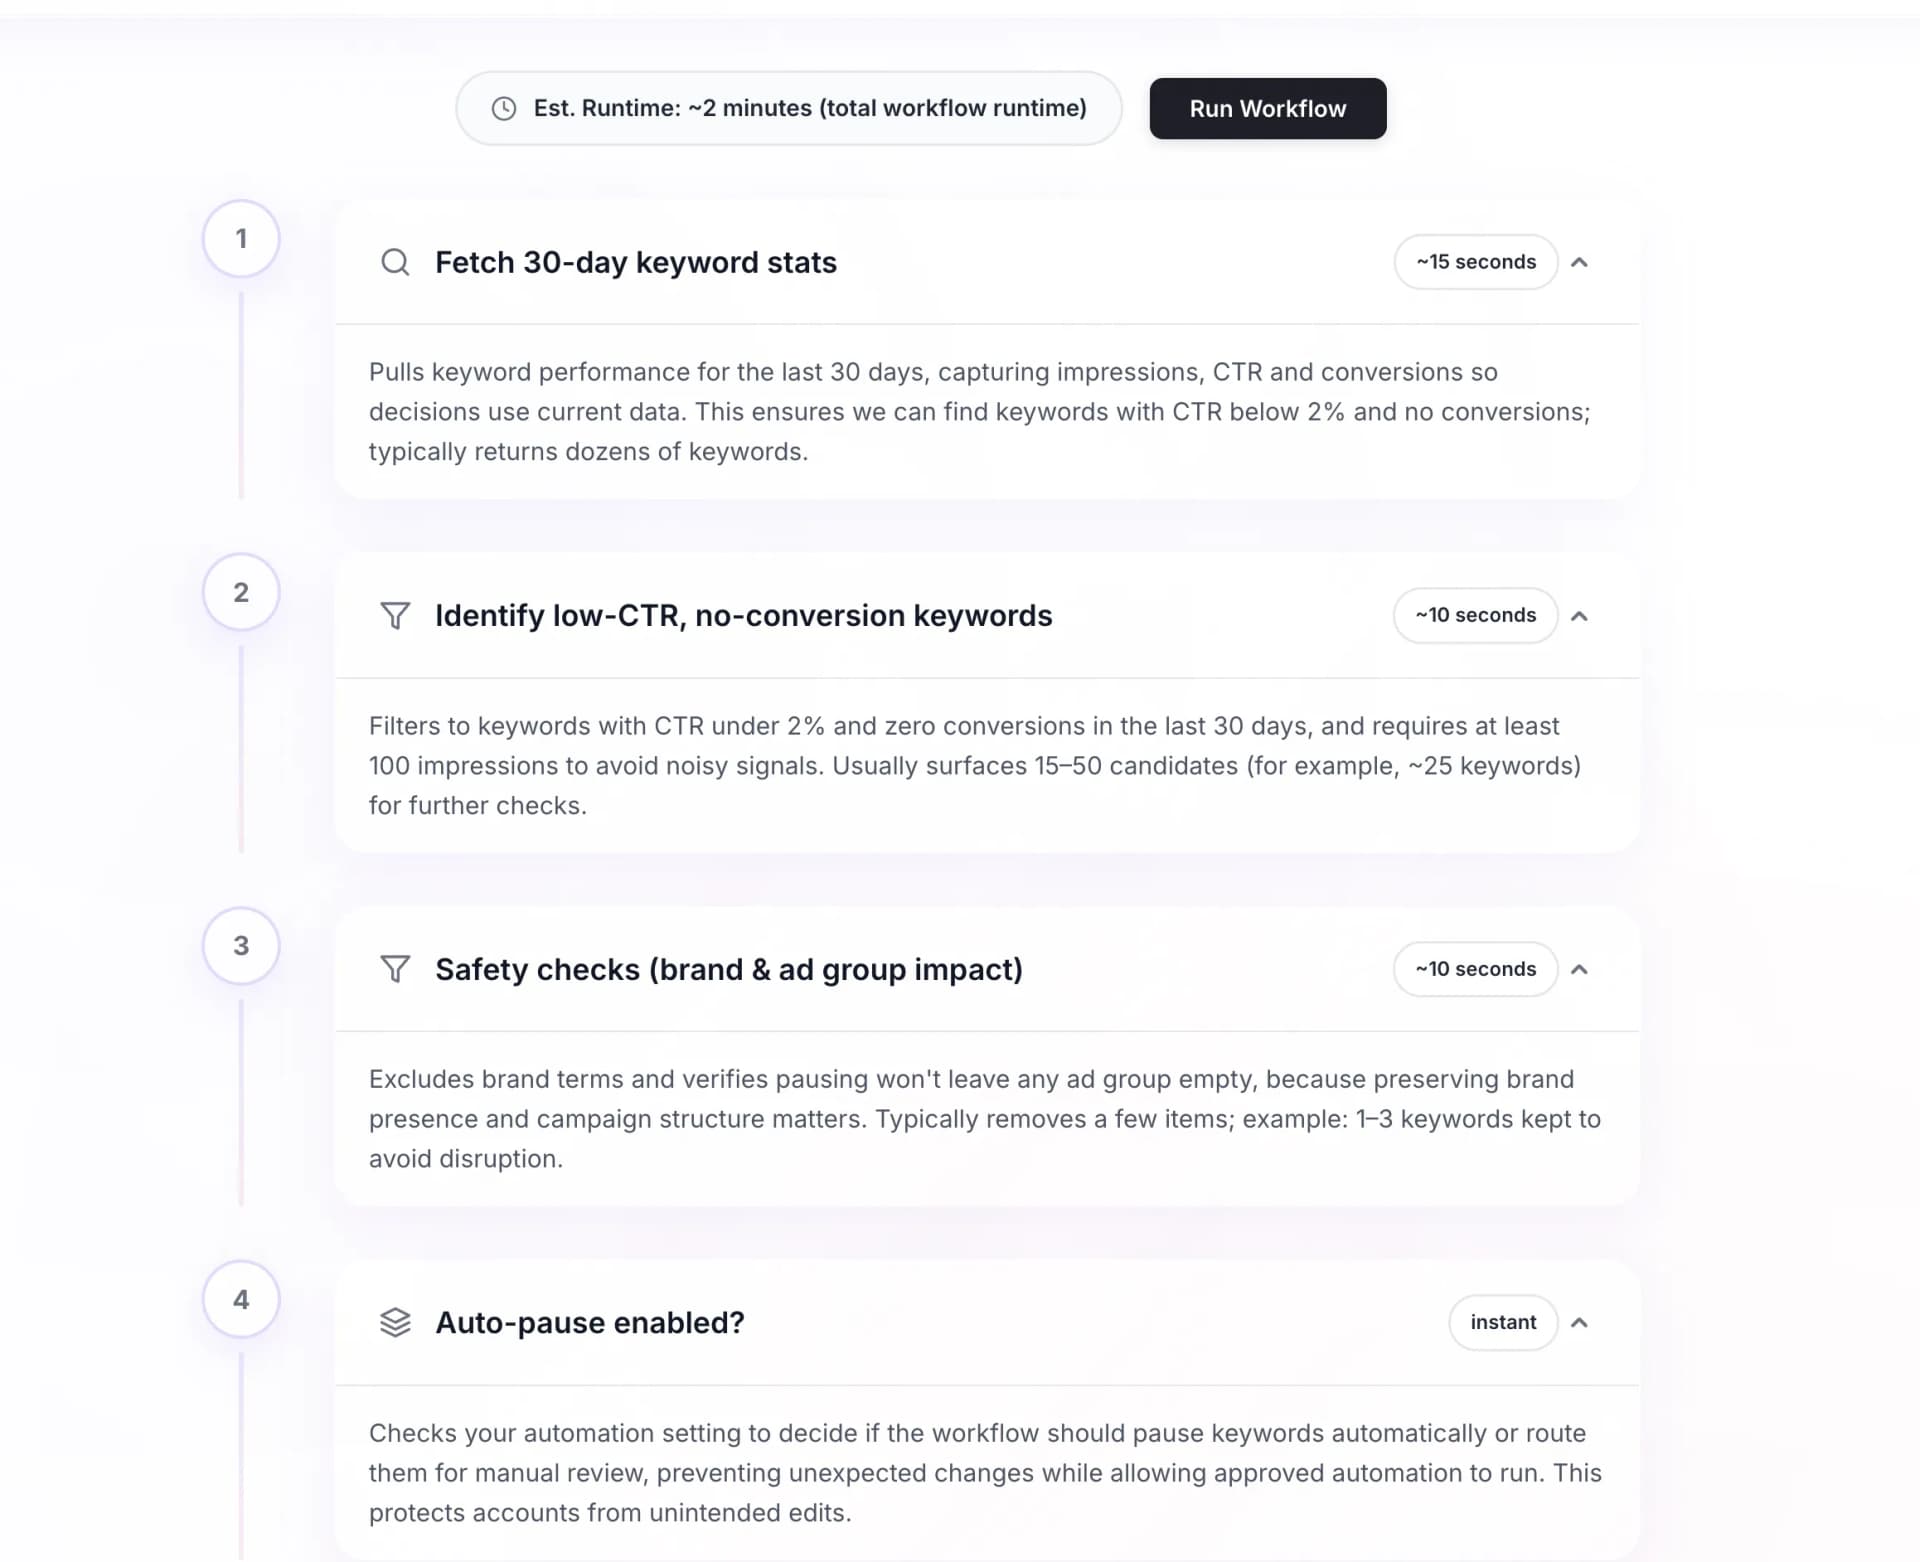Screen dimensions: 1920x1562
Task: Select step circle number 2
Action: coord(240,591)
